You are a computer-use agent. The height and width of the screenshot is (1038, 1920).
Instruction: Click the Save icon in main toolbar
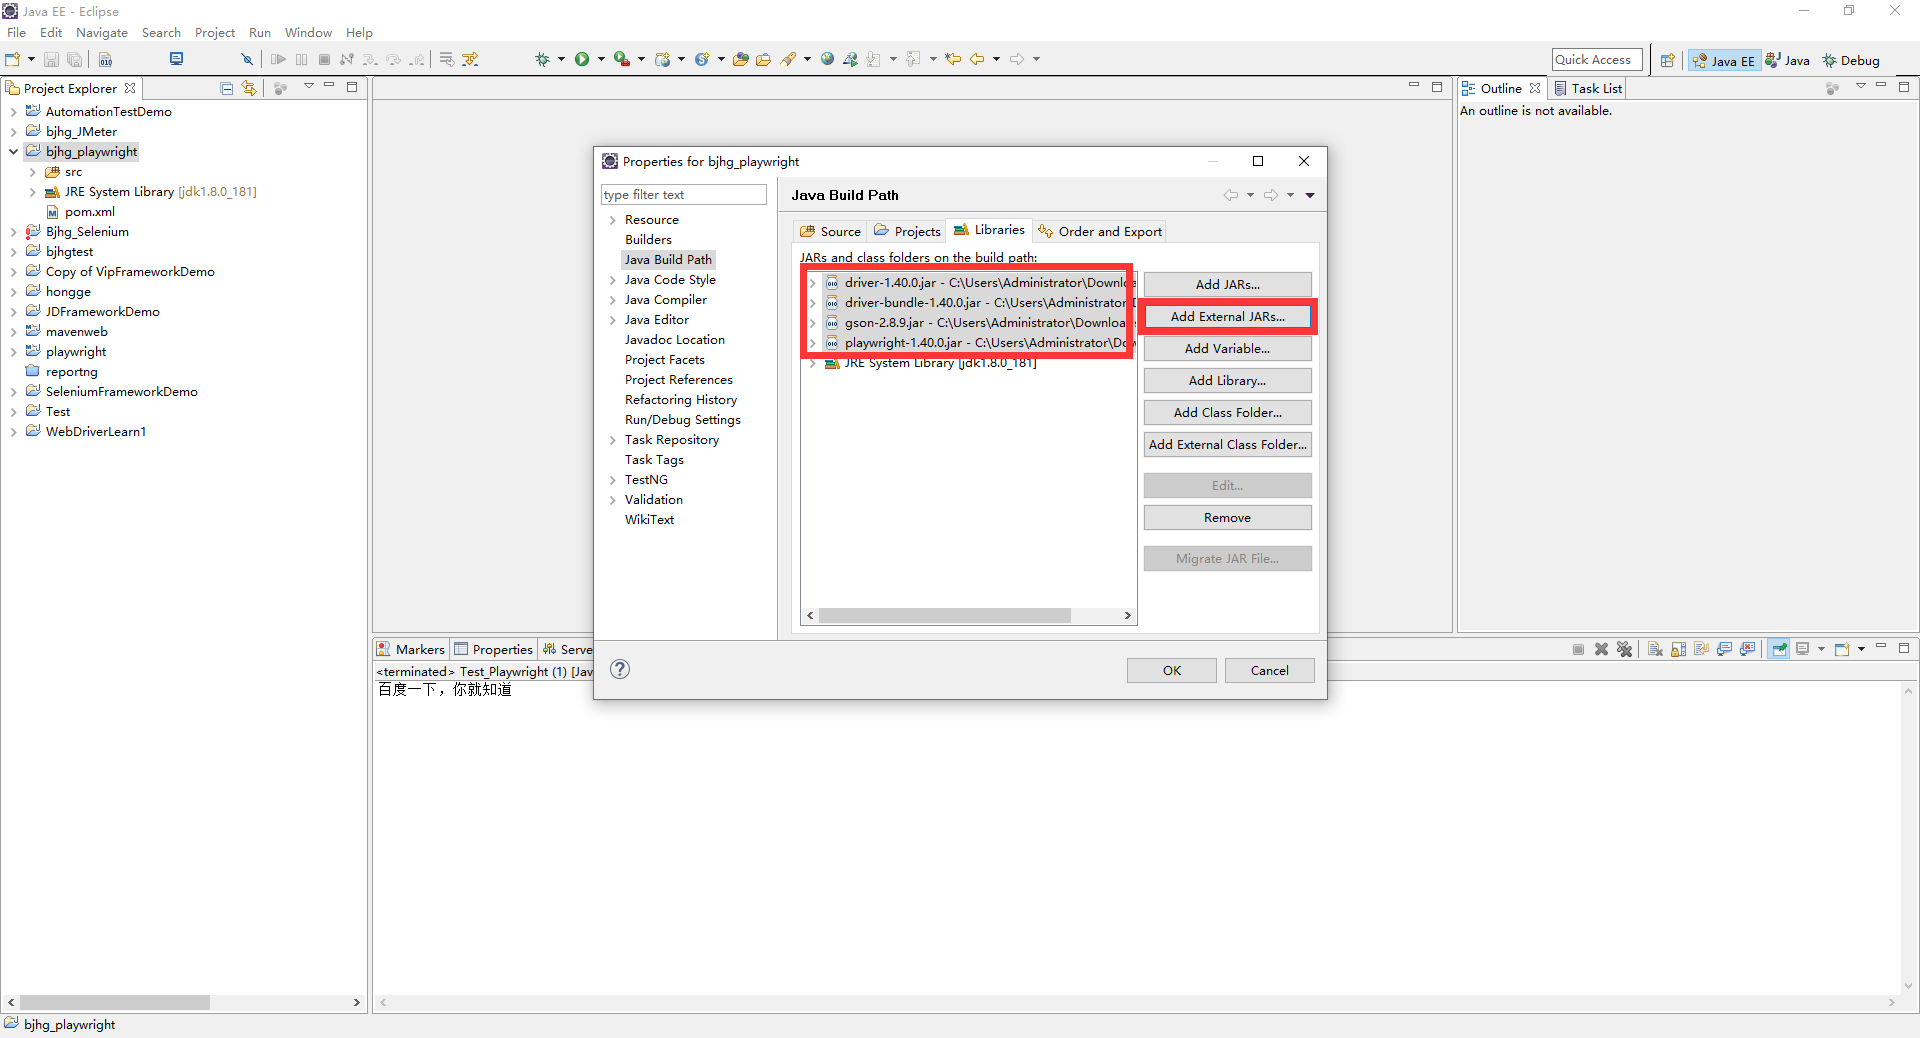51,59
